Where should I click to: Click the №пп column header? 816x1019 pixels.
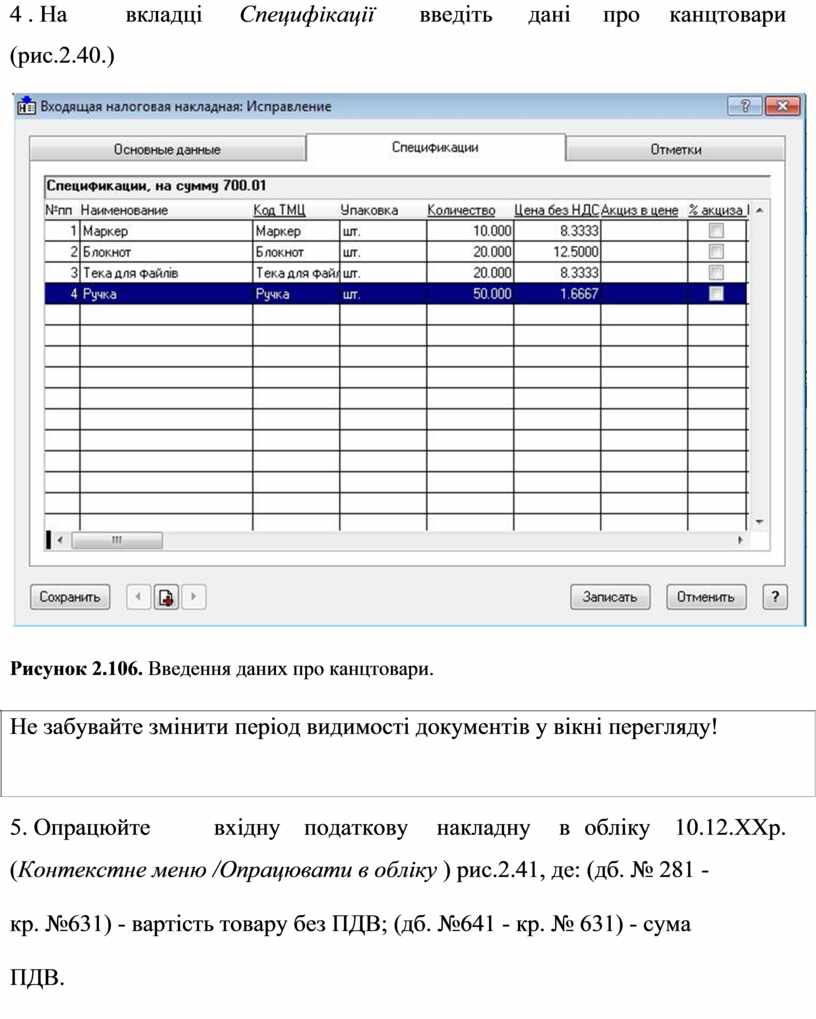[58, 210]
